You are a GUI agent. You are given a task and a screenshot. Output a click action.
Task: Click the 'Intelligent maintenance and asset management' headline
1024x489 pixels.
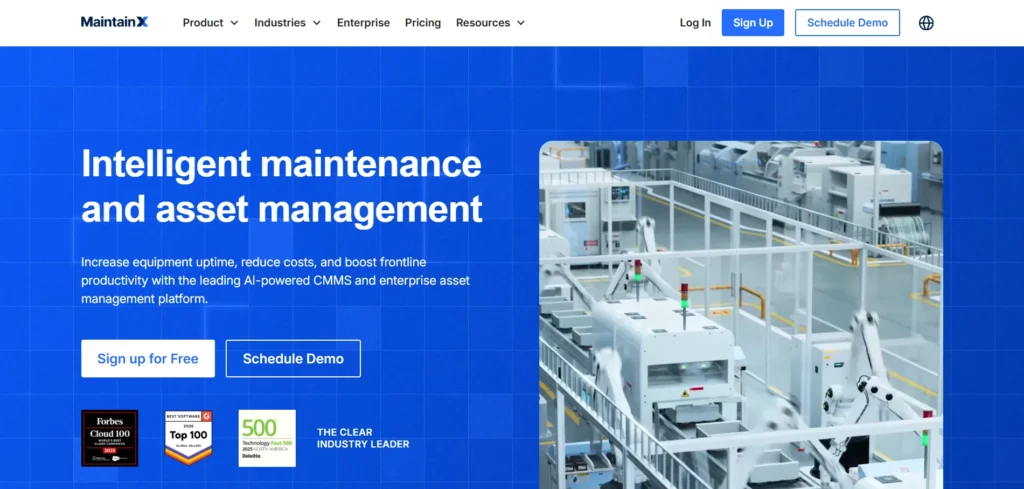pos(281,186)
